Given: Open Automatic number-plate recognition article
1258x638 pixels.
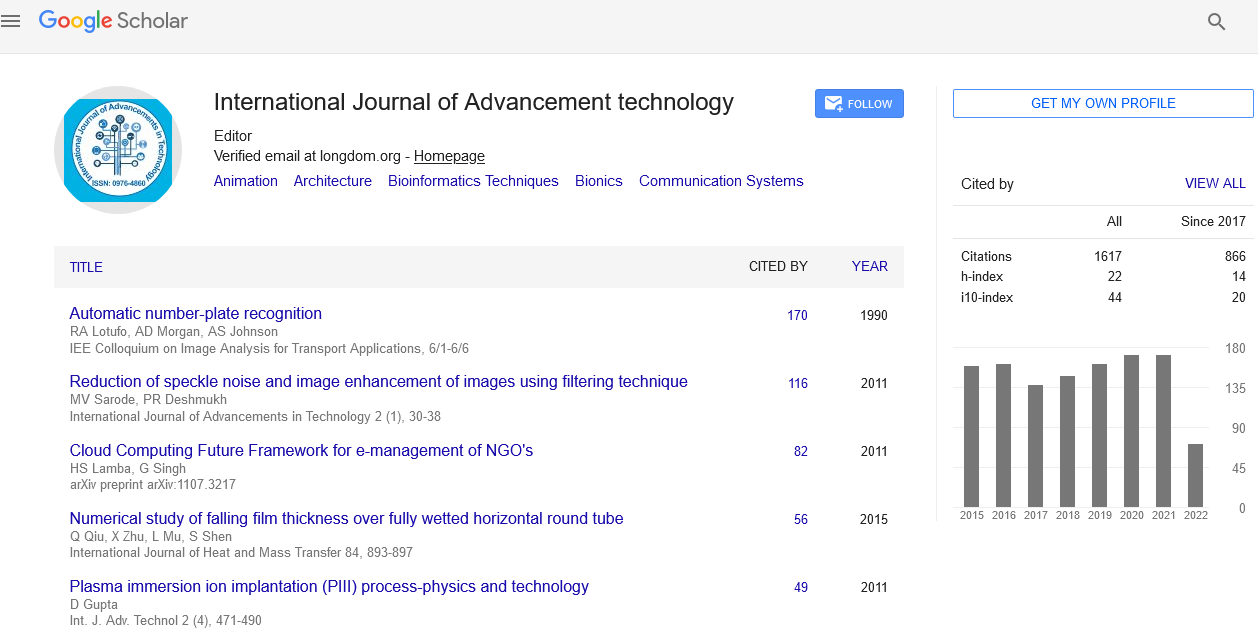Looking at the screenshot, I should pos(195,313).
